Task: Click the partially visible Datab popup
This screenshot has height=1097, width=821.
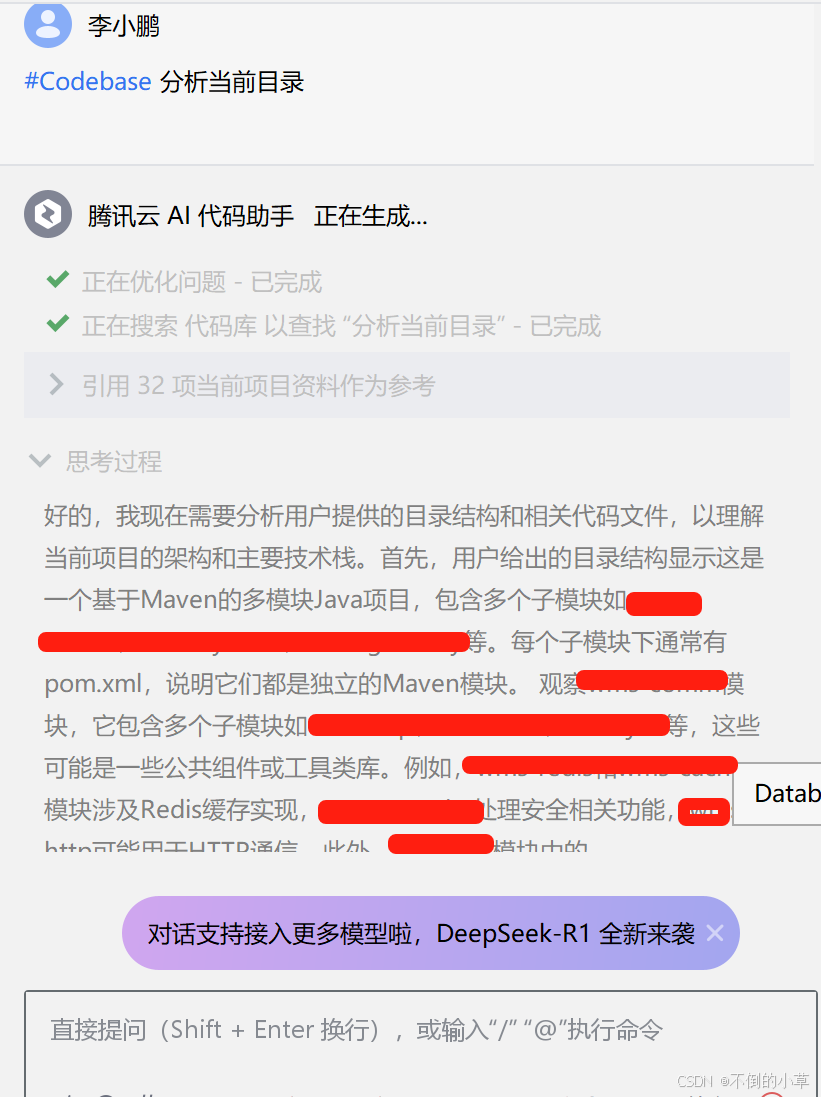Action: pos(777,793)
